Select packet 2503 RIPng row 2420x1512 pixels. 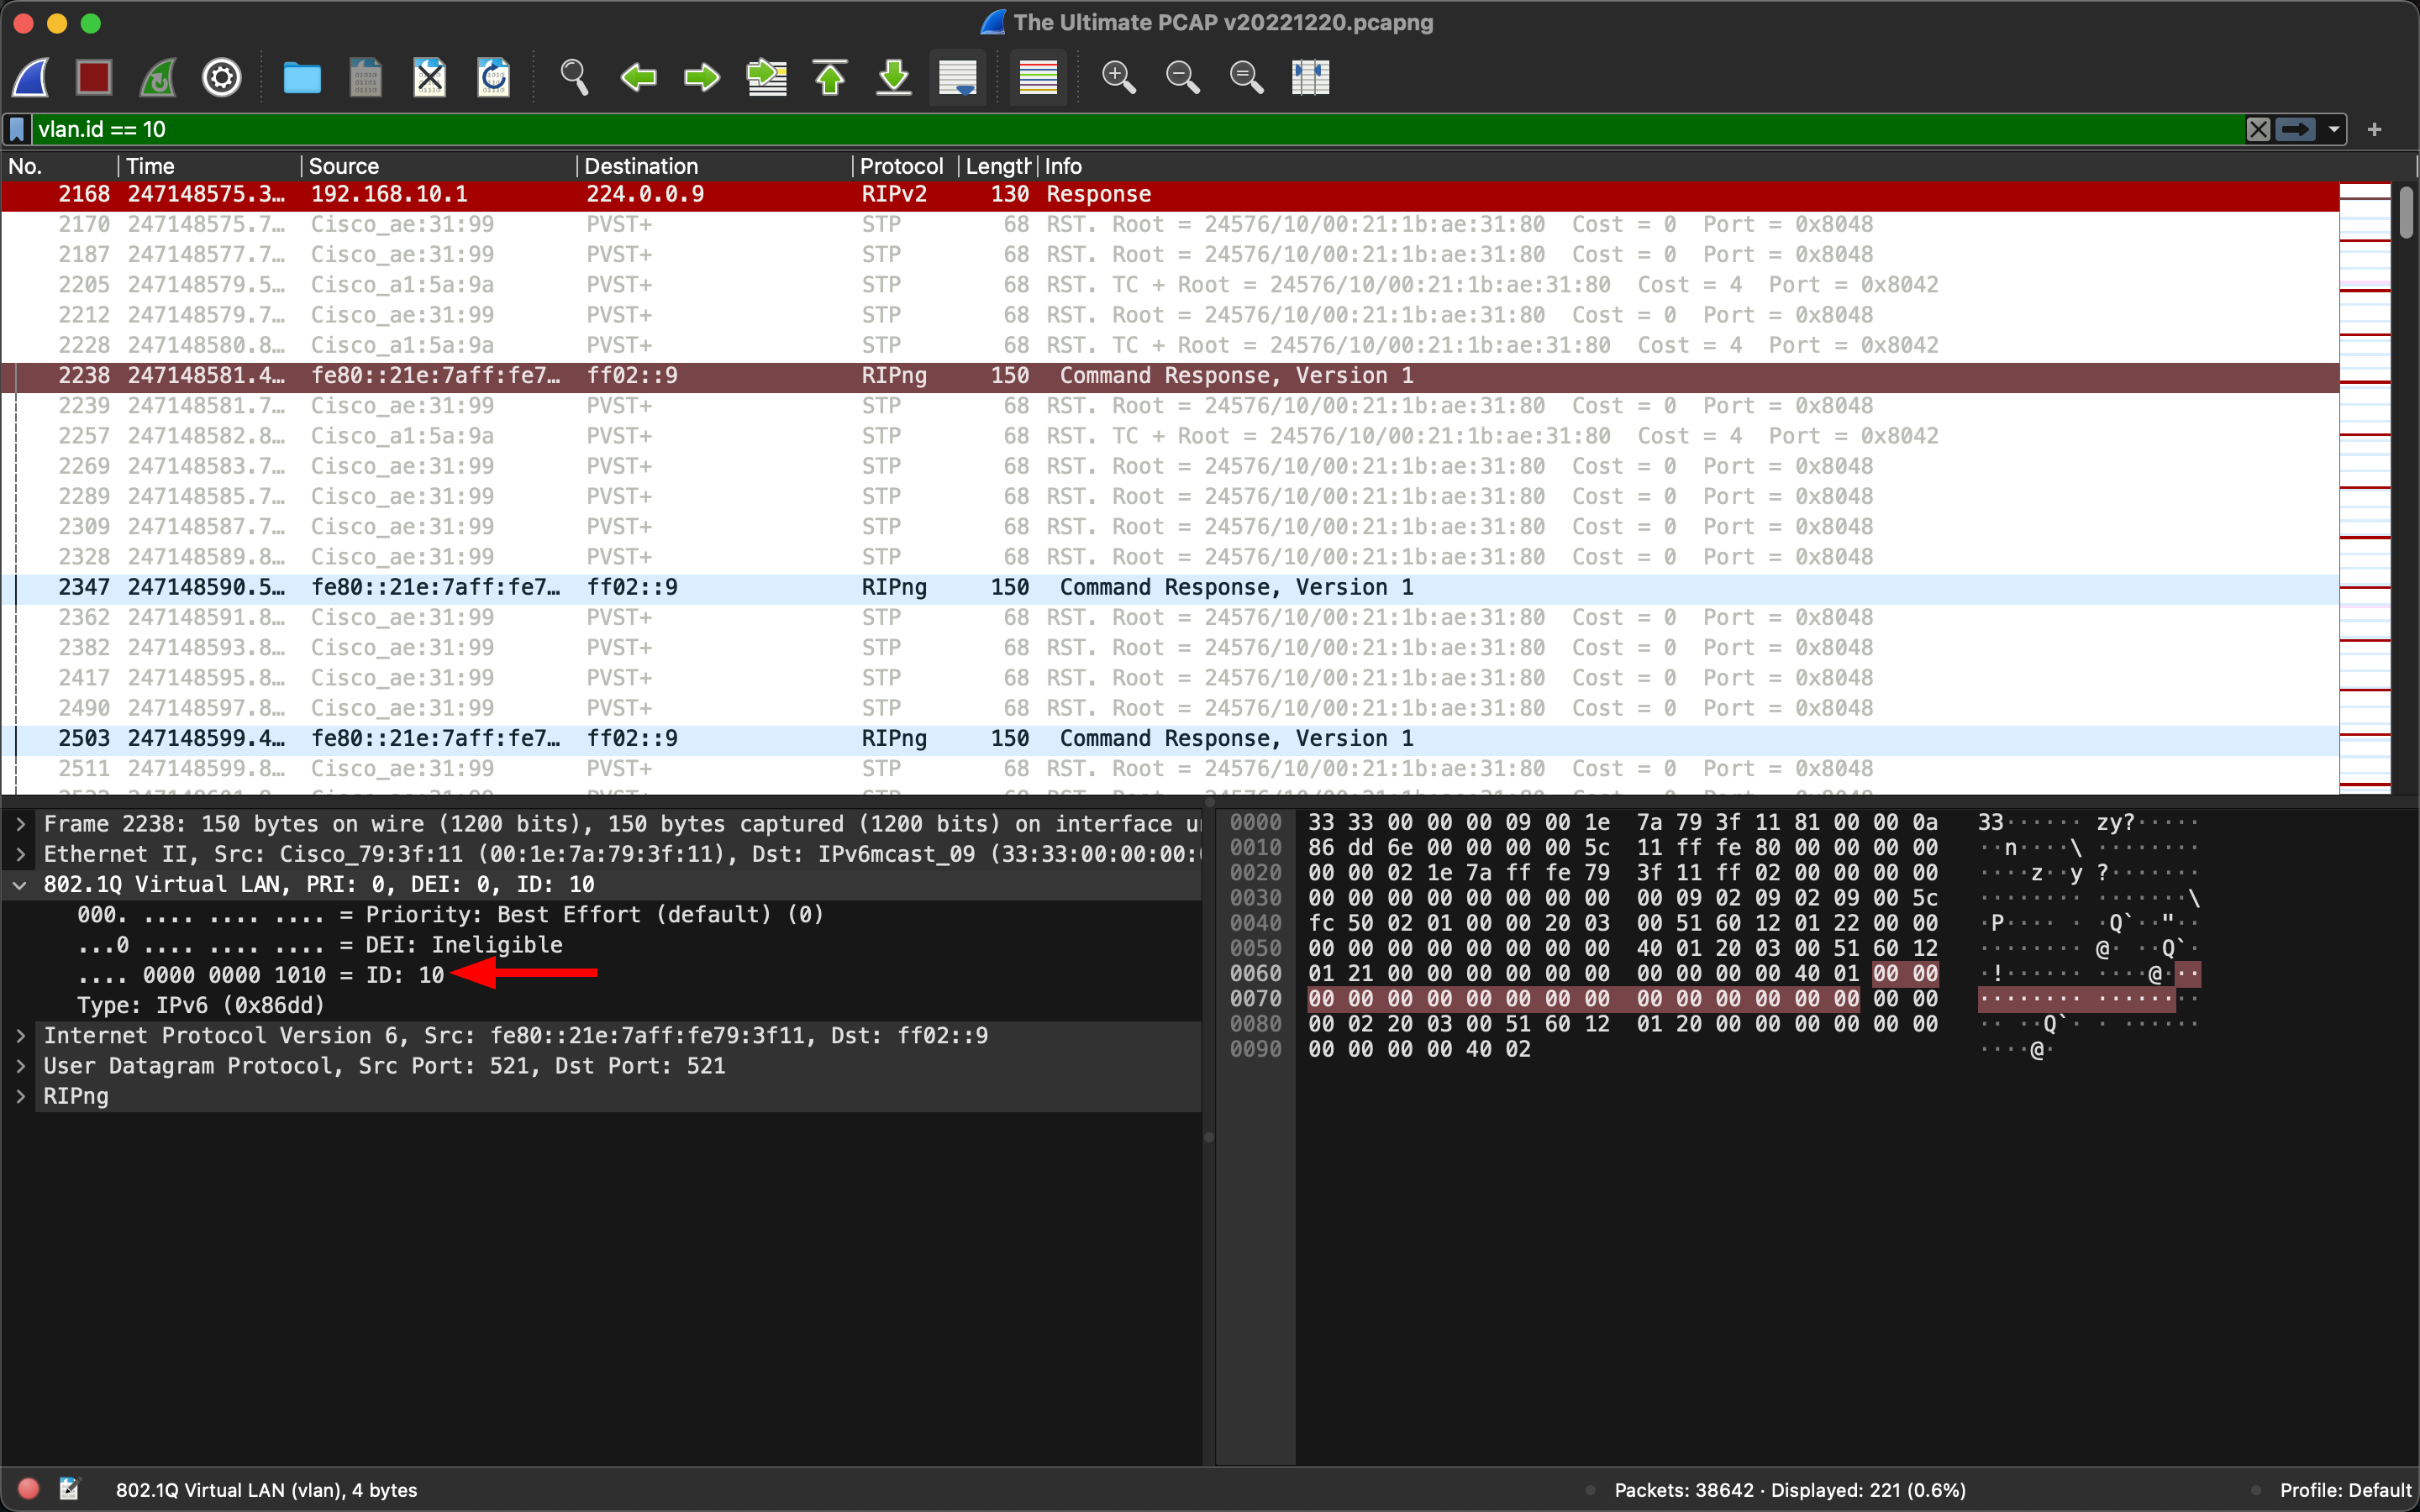1170,738
